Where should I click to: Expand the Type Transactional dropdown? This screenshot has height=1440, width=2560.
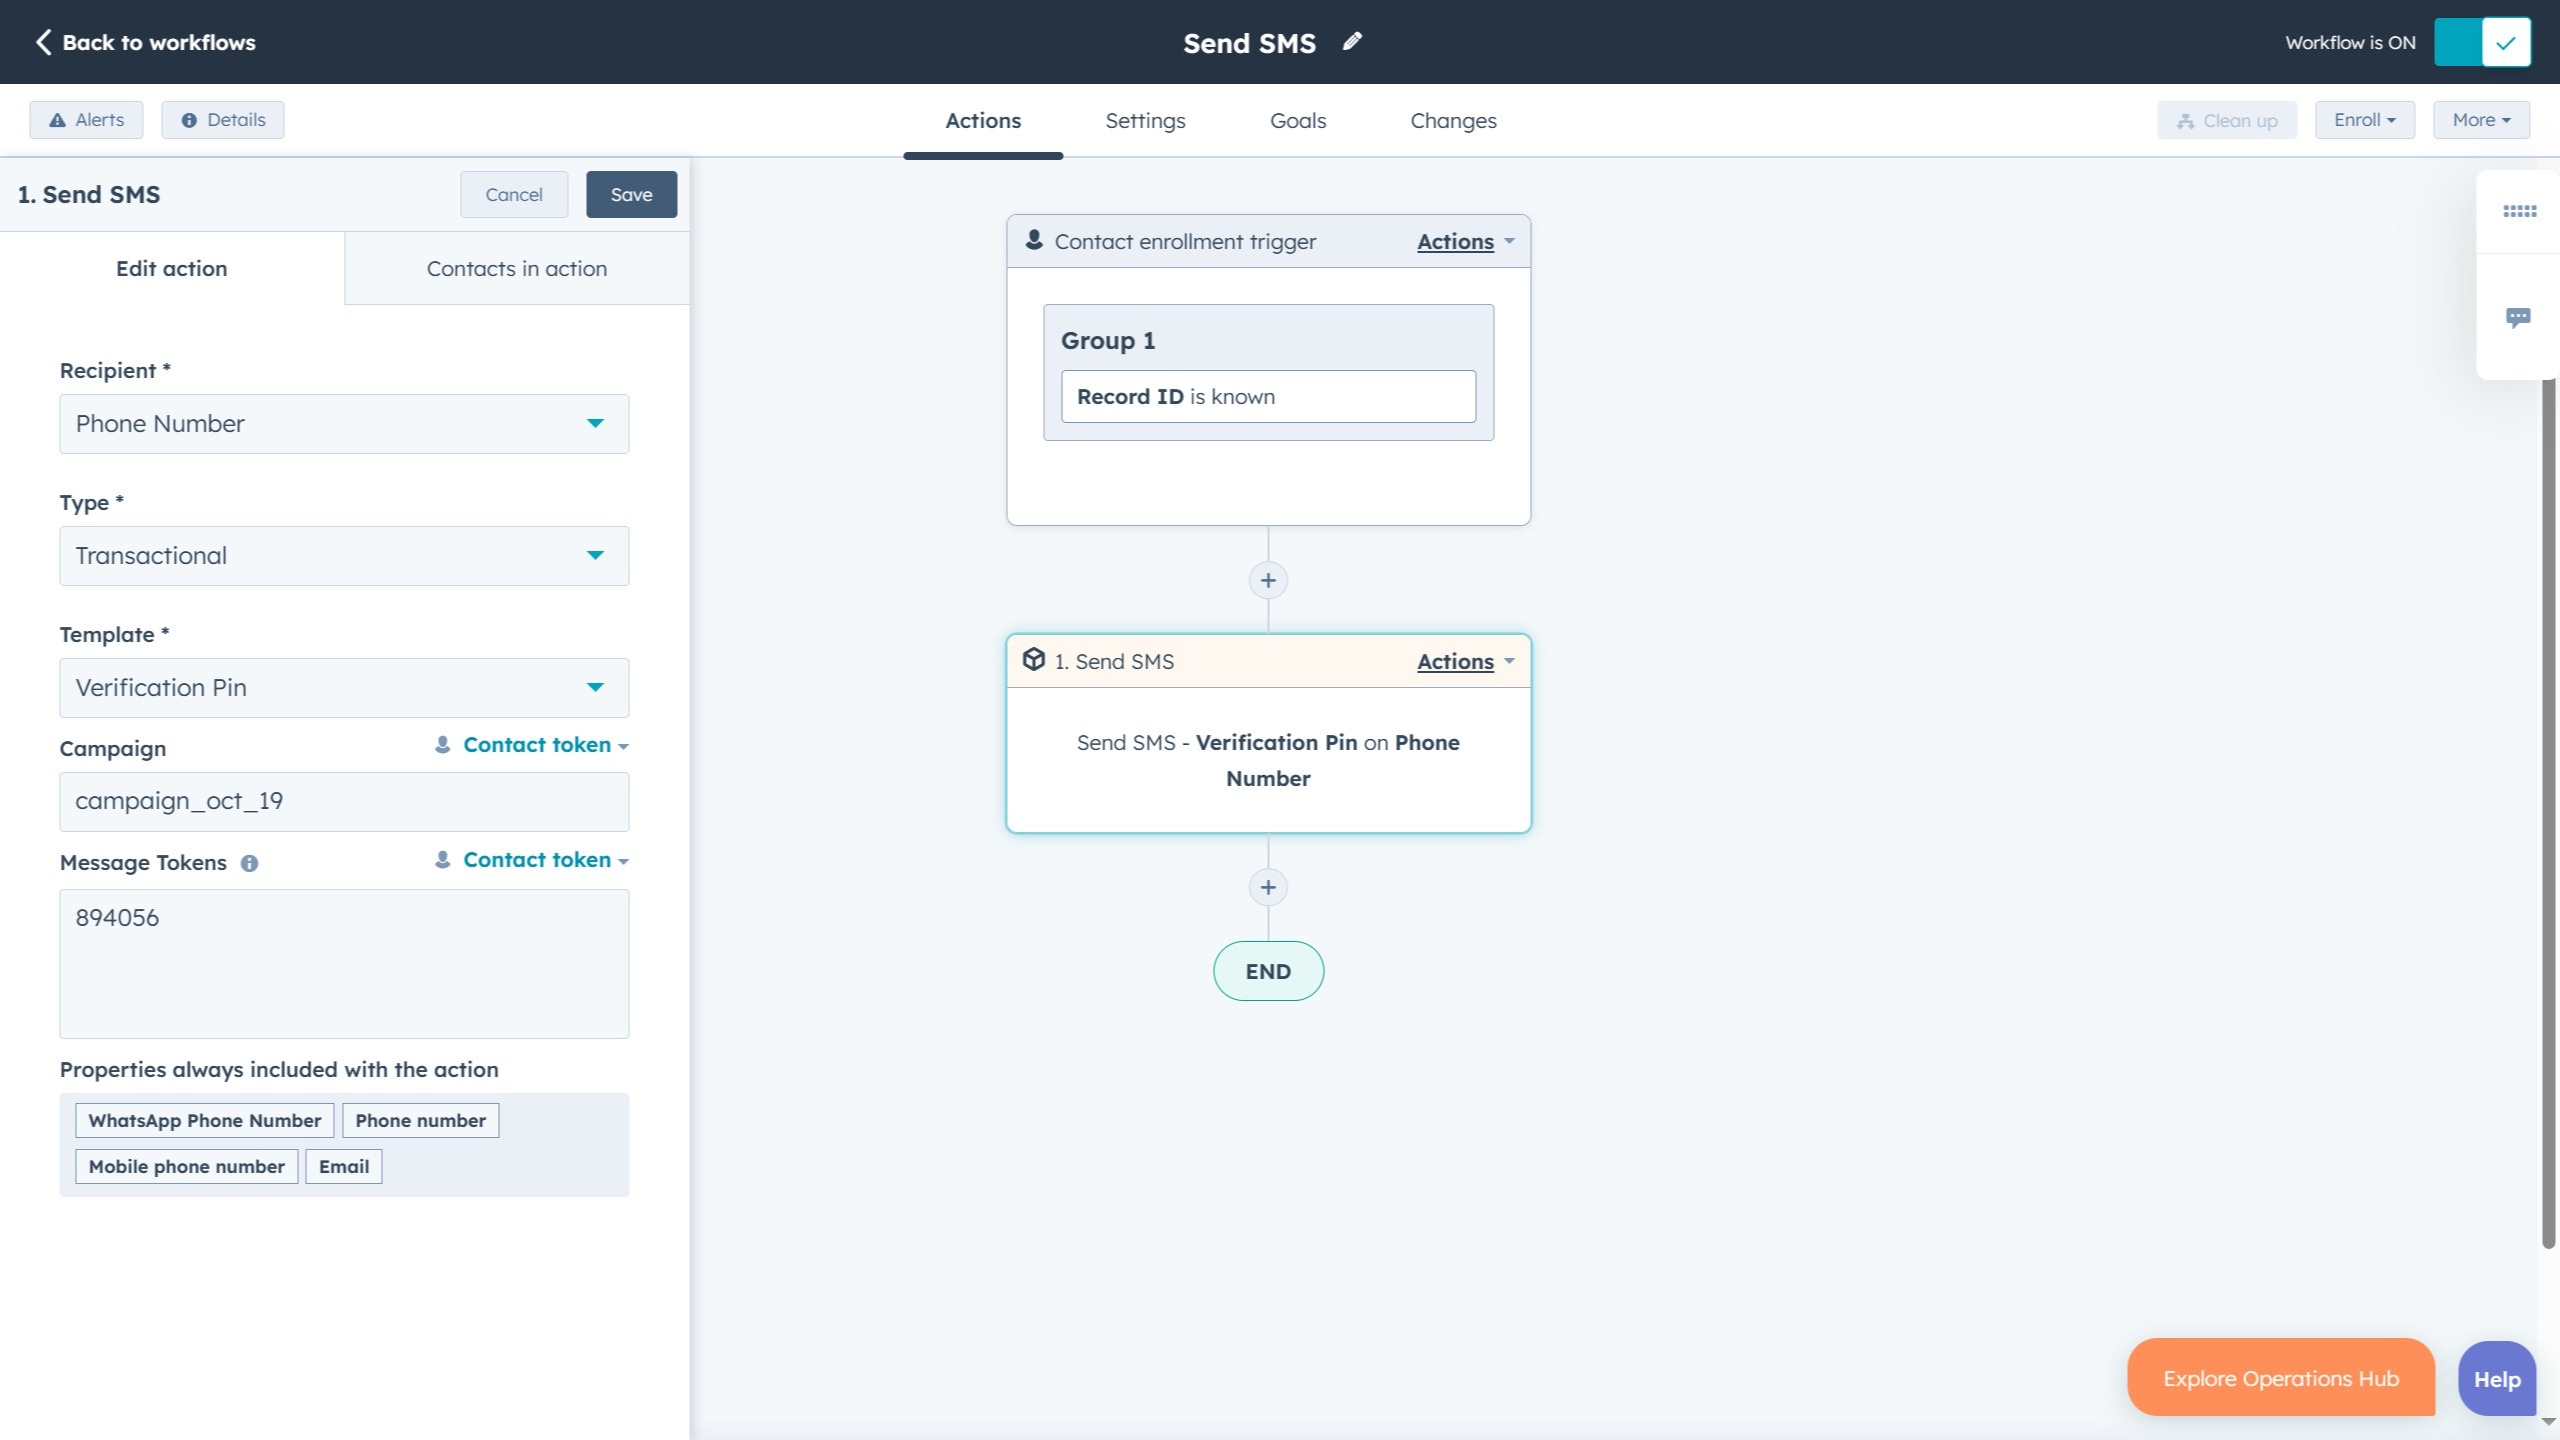[x=344, y=556]
